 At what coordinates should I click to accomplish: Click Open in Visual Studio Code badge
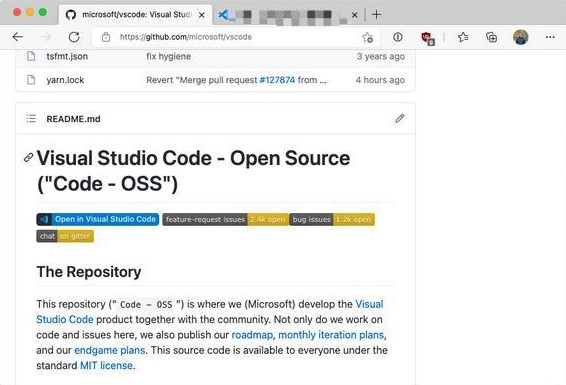point(97,219)
